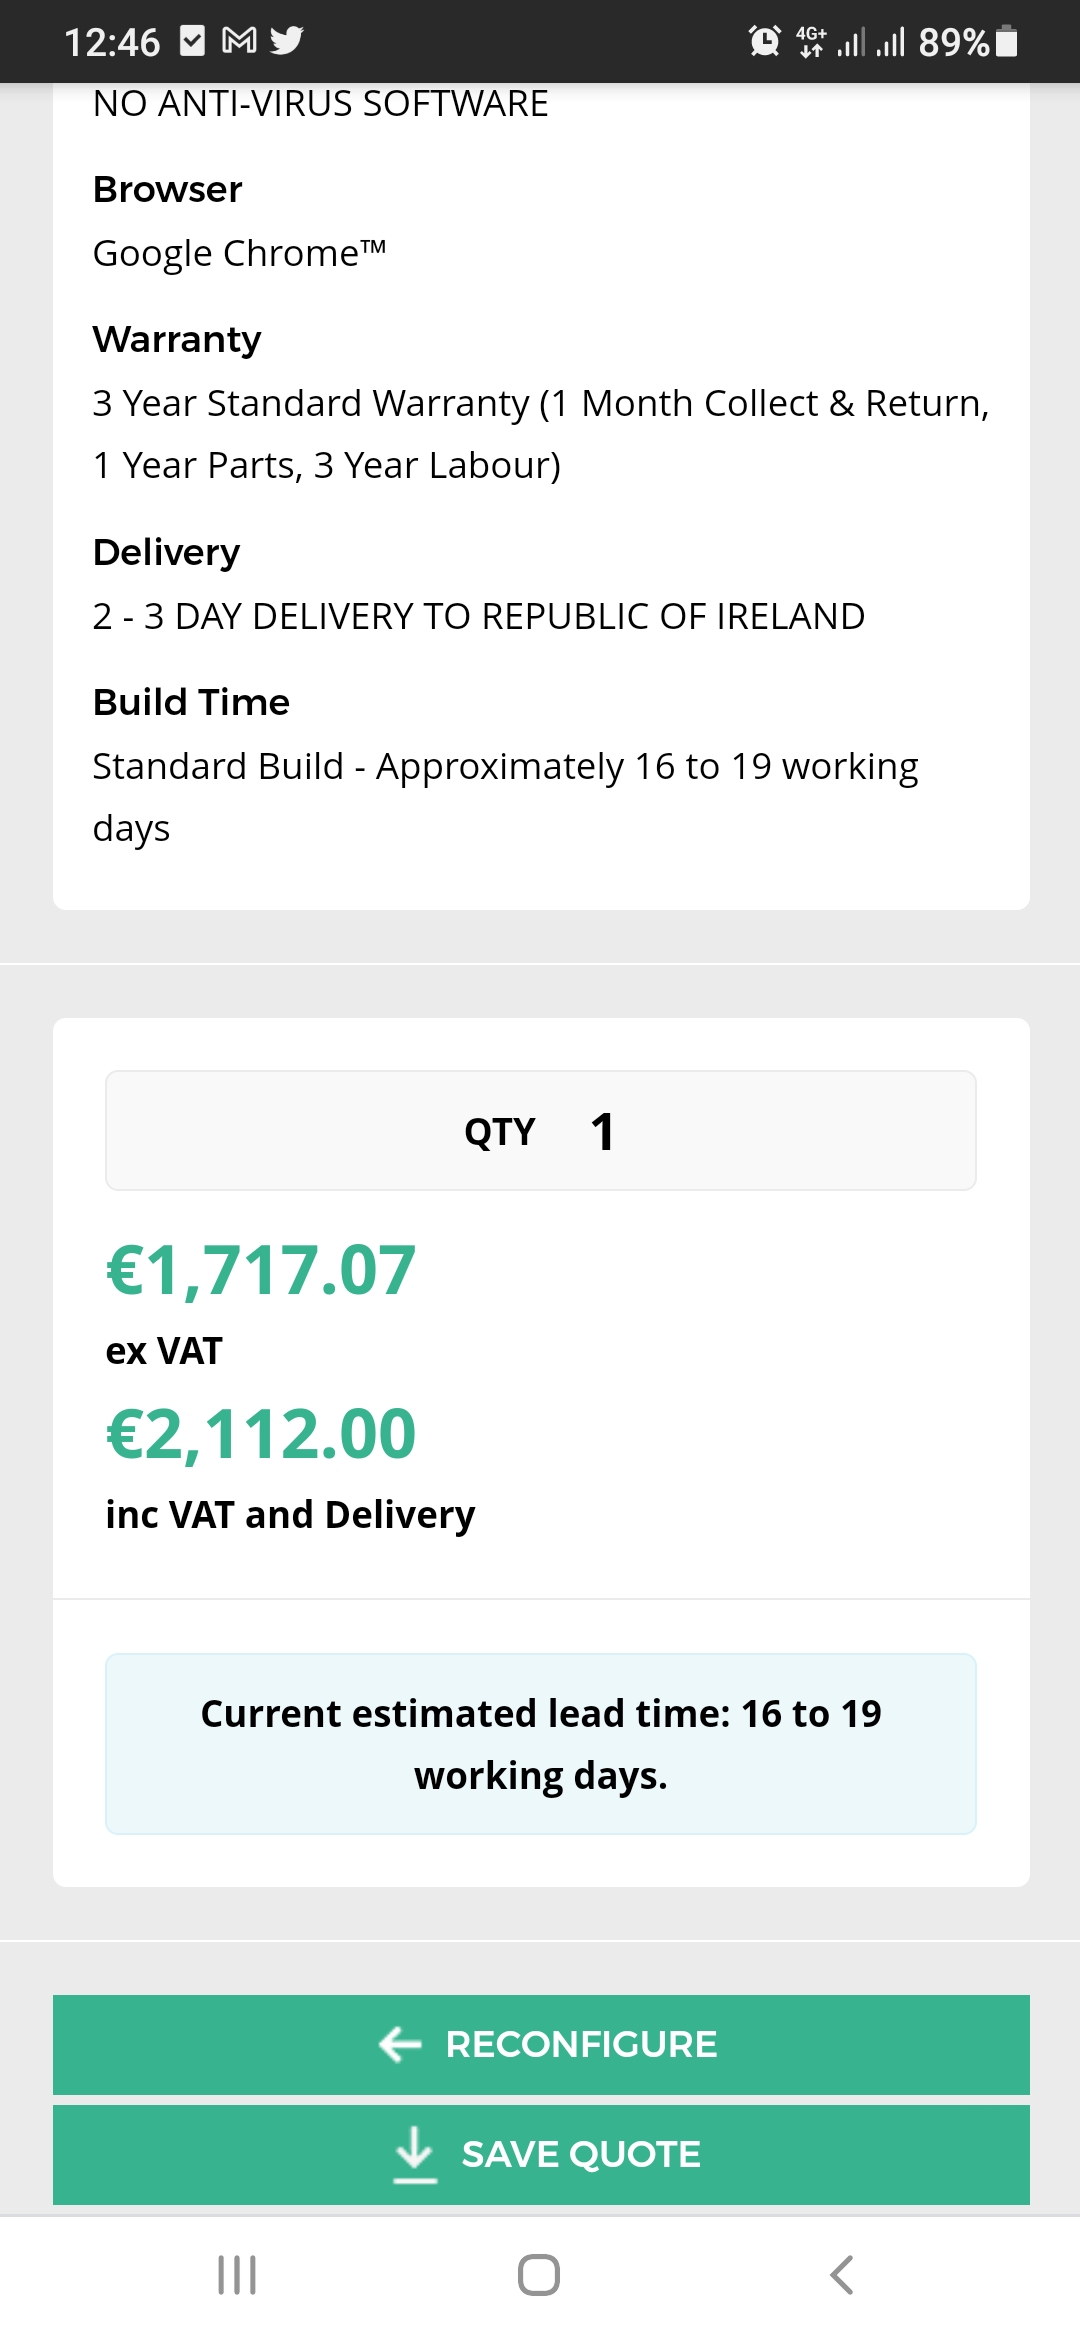1080x2340 pixels.
Task: Open the Gmail notification icon in status bar
Action: click(239, 41)
